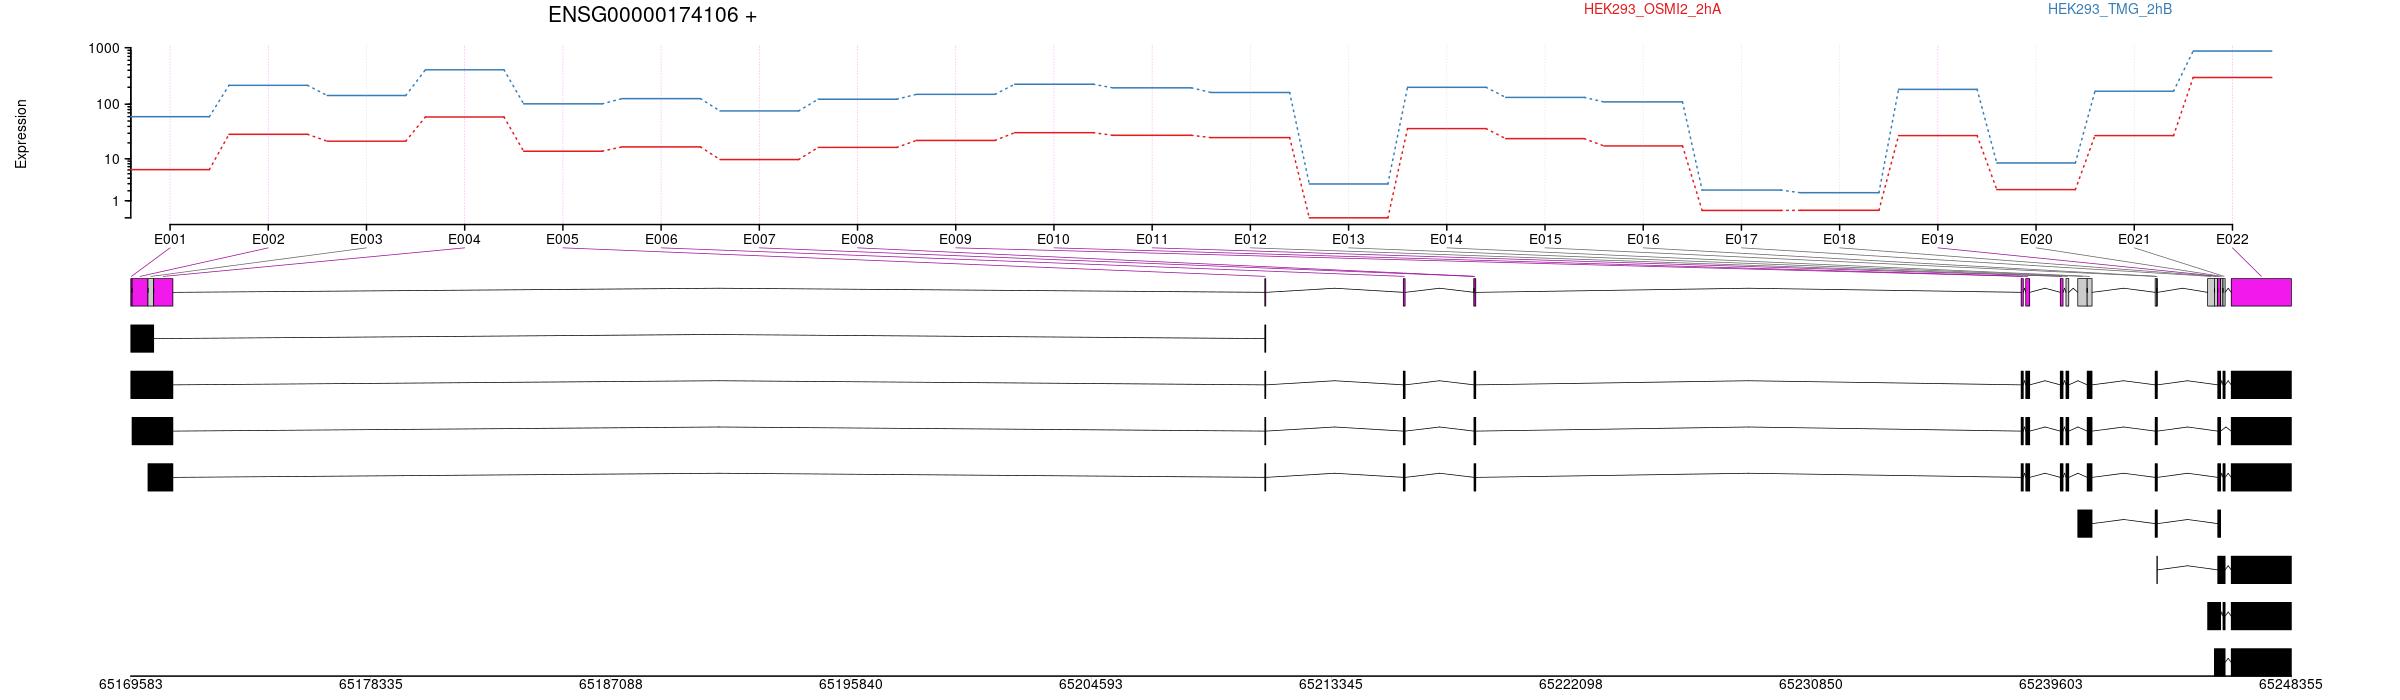Click exon label E004
The height and width of the screenshot is (700, 2400).
coord(464,239)
